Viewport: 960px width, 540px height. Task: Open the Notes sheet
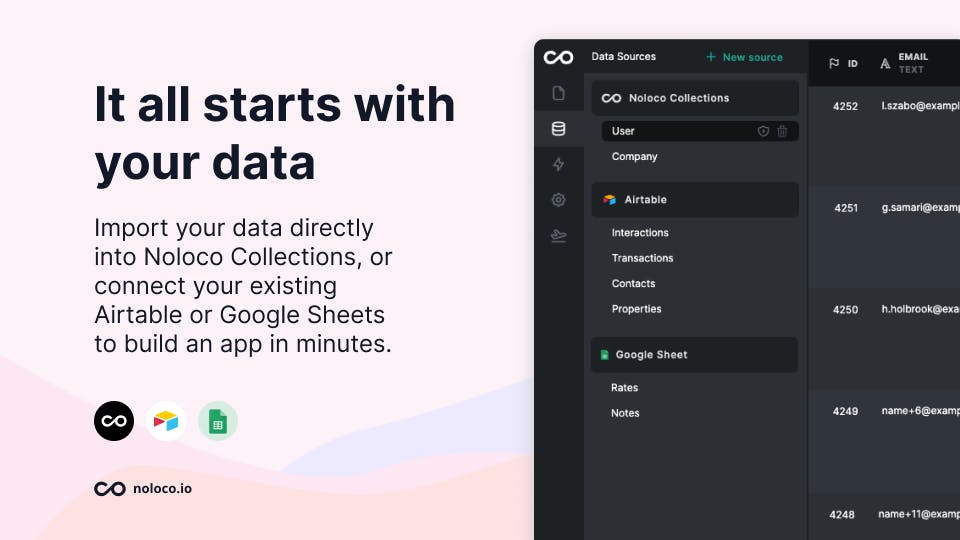625,413
